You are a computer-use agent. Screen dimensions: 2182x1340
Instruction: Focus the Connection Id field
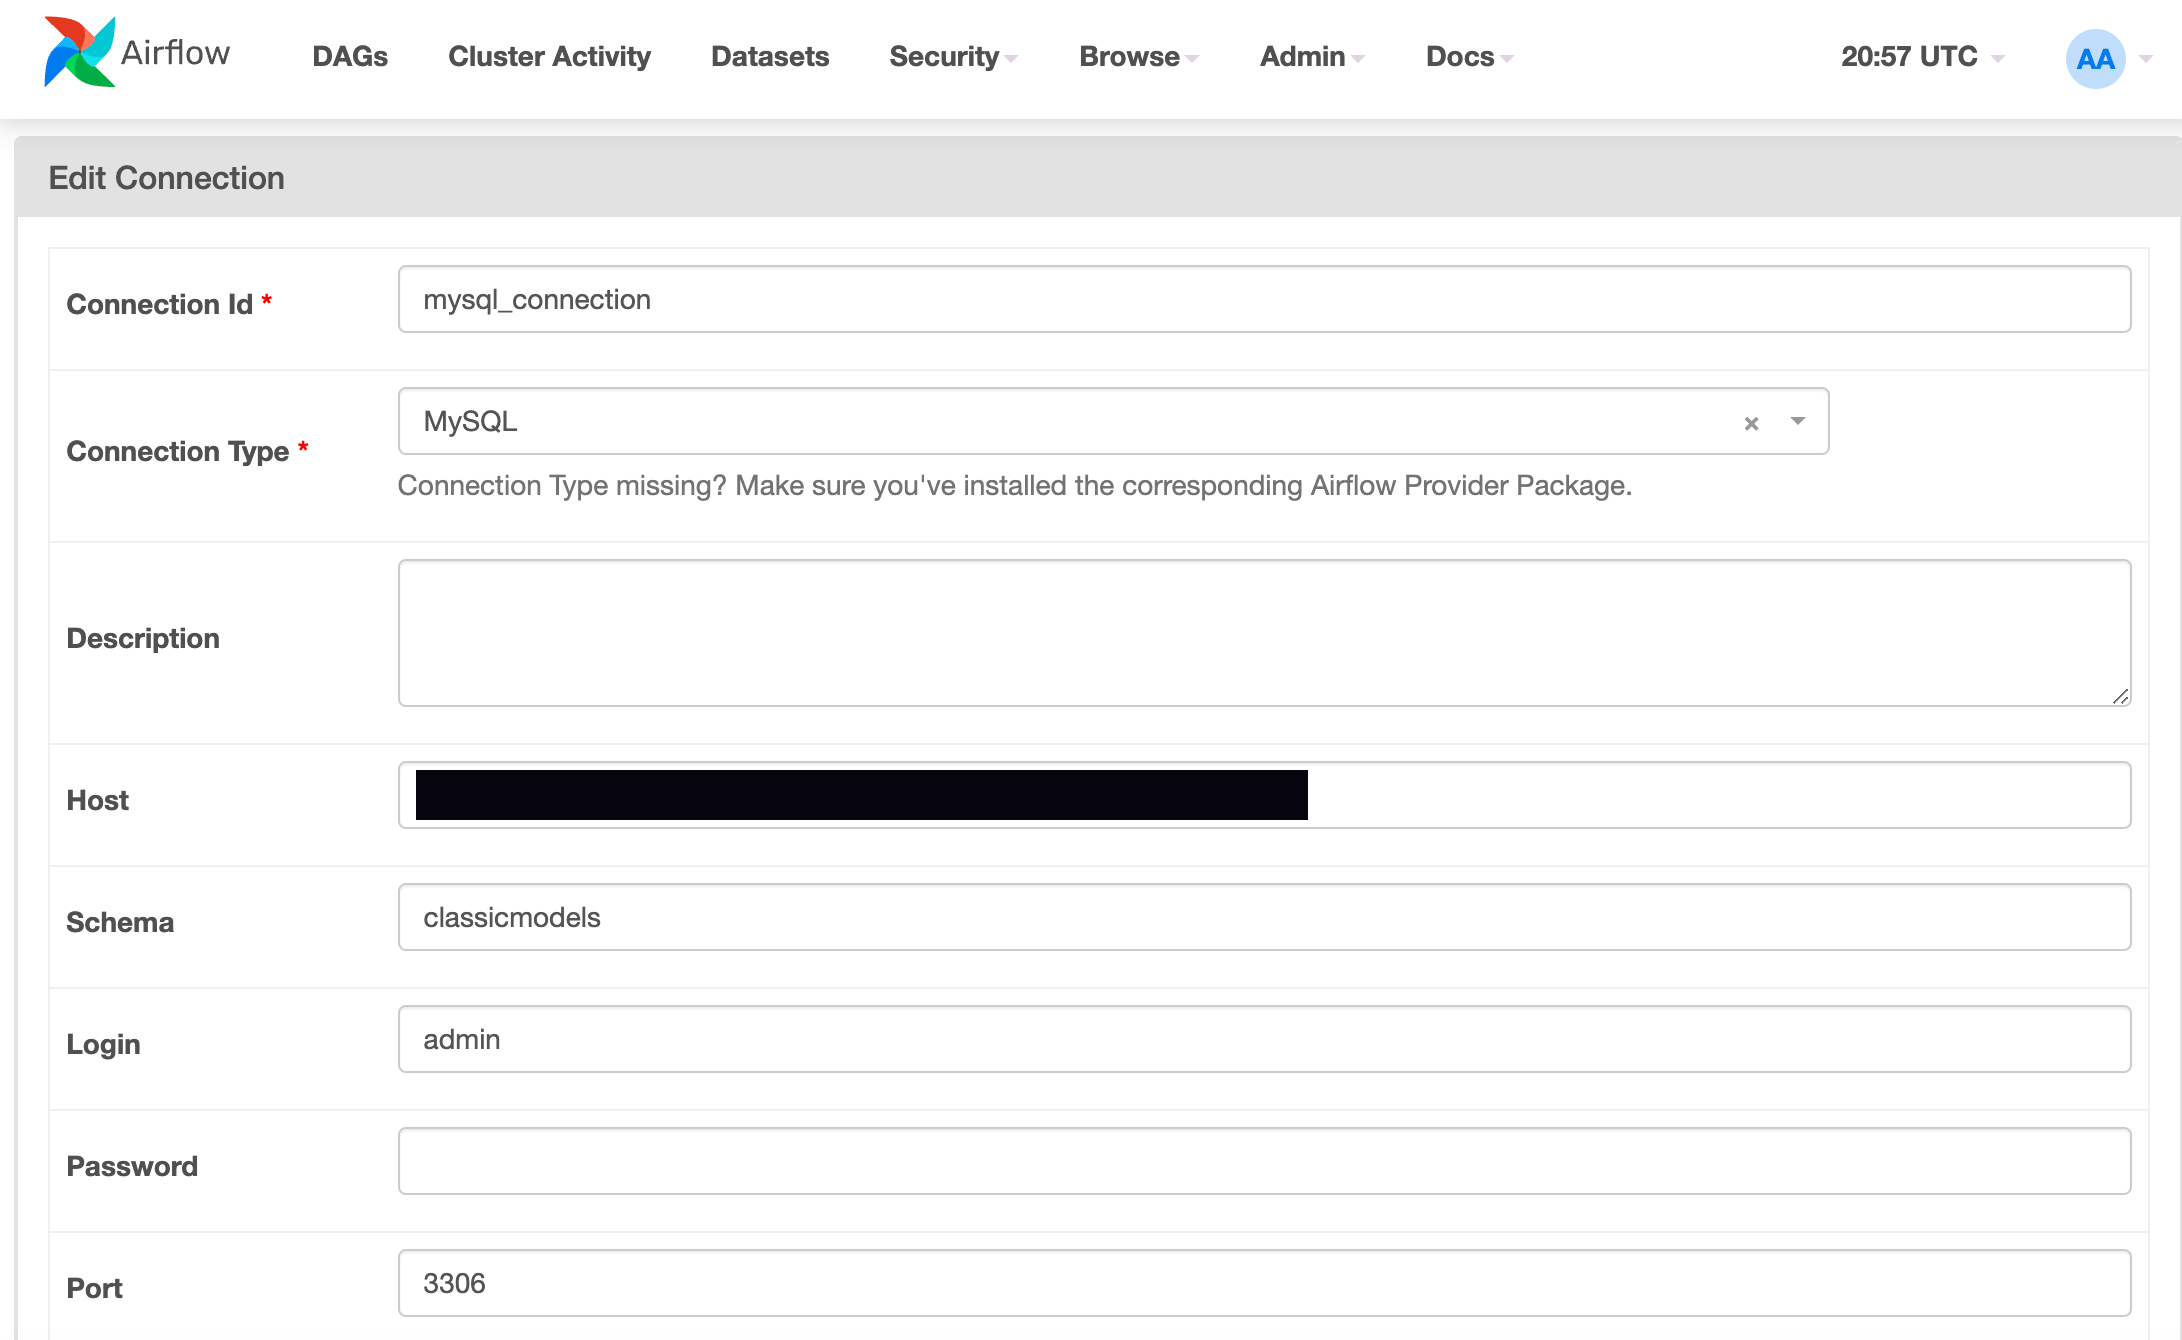point(1263,299)
